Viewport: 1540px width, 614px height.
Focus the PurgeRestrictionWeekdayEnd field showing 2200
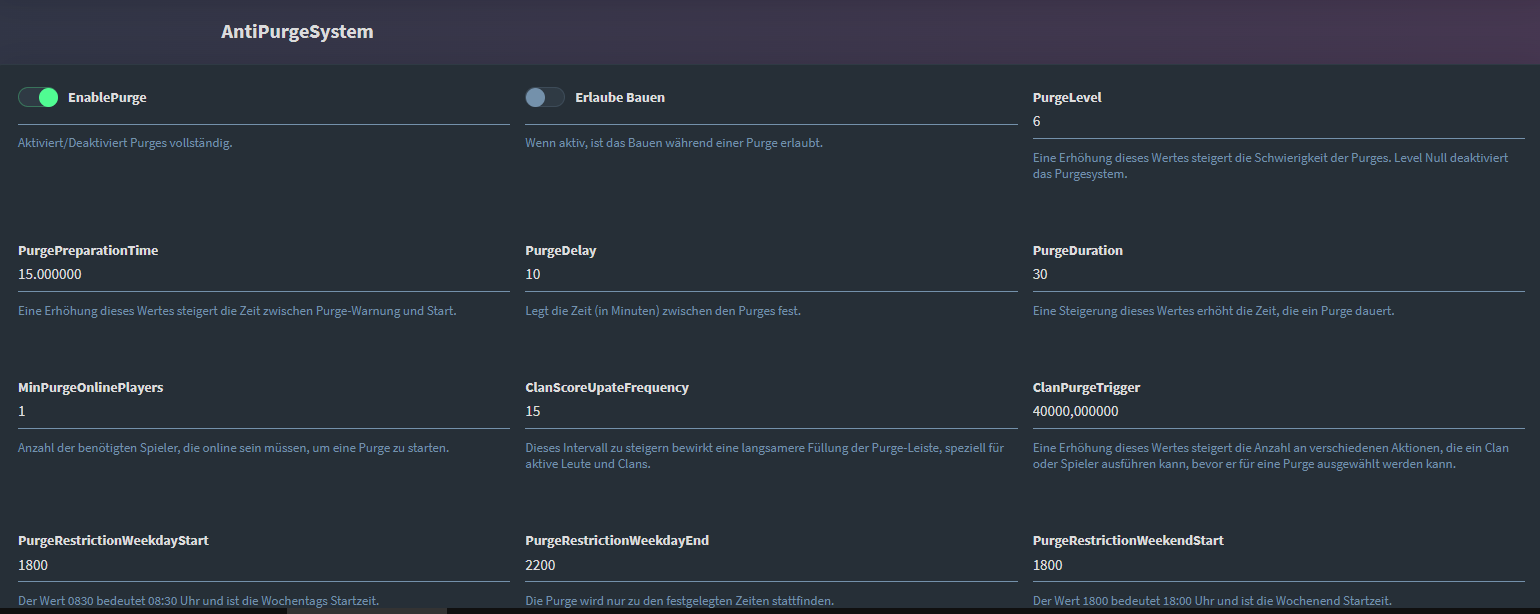(770, 565)
